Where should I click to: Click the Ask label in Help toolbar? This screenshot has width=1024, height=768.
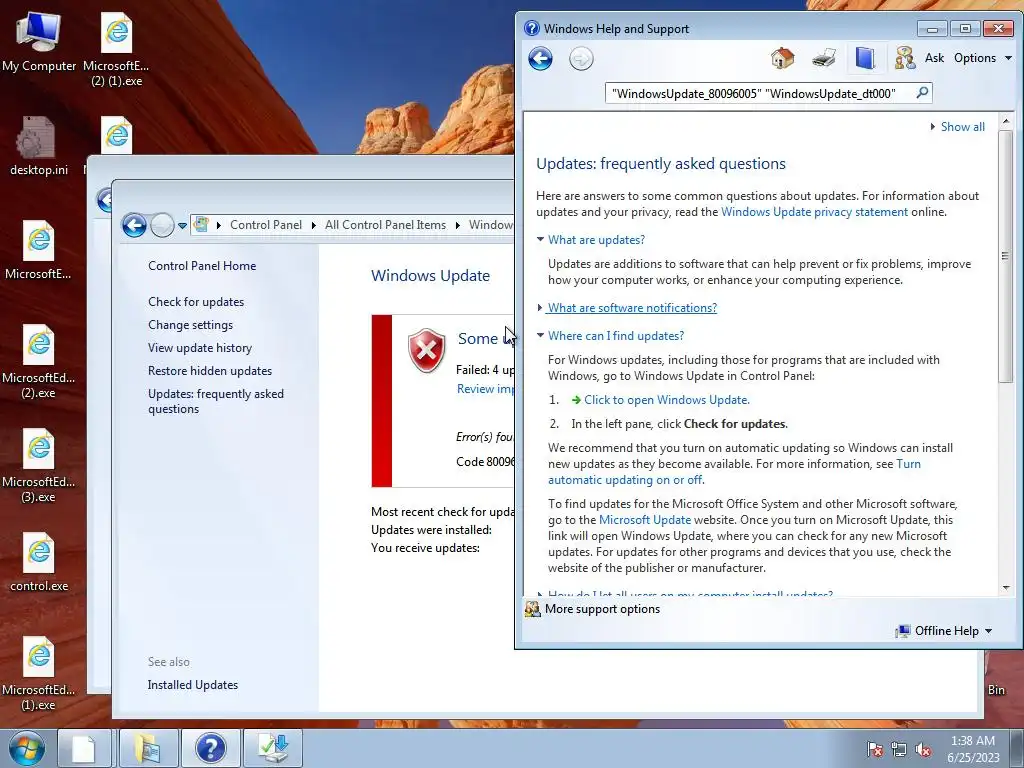[x=934, y=58]
